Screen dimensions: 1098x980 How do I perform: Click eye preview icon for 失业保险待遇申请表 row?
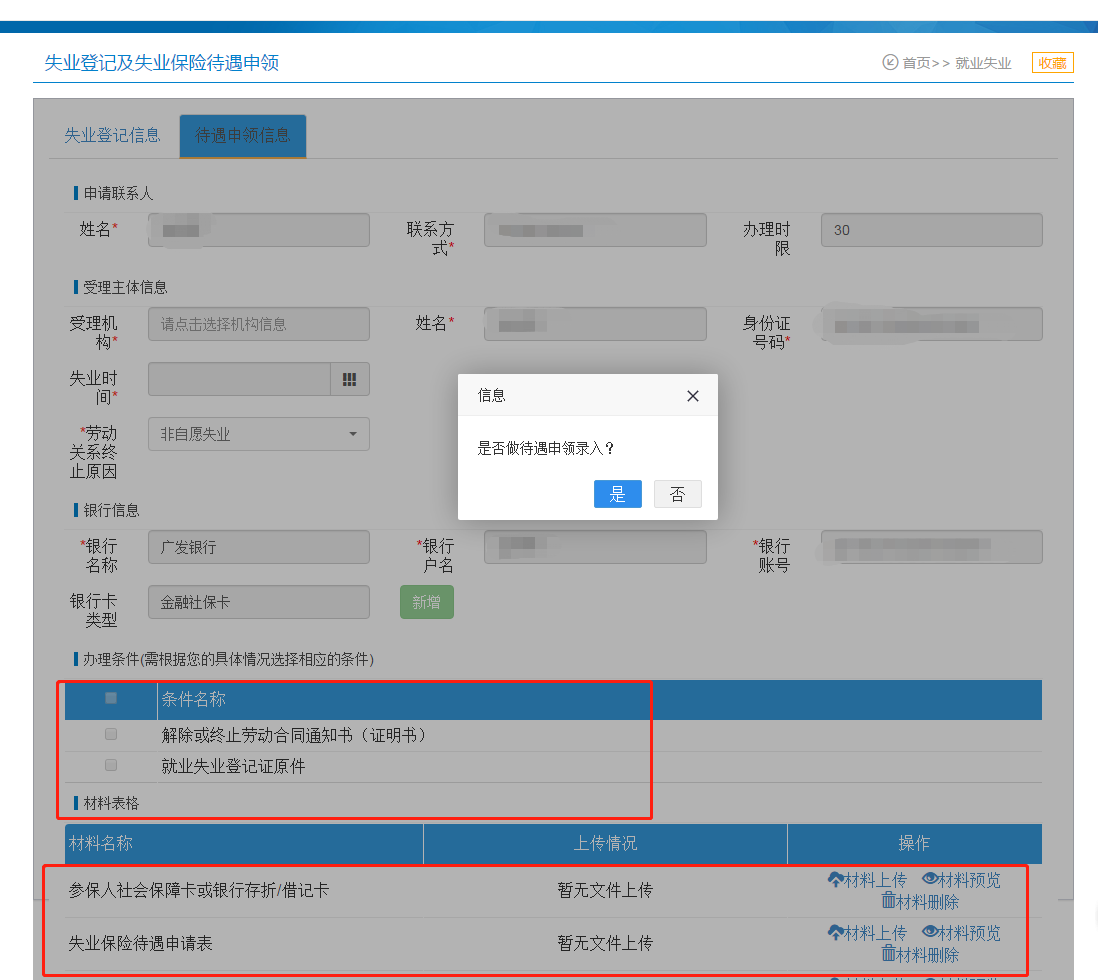click(930, 933)
